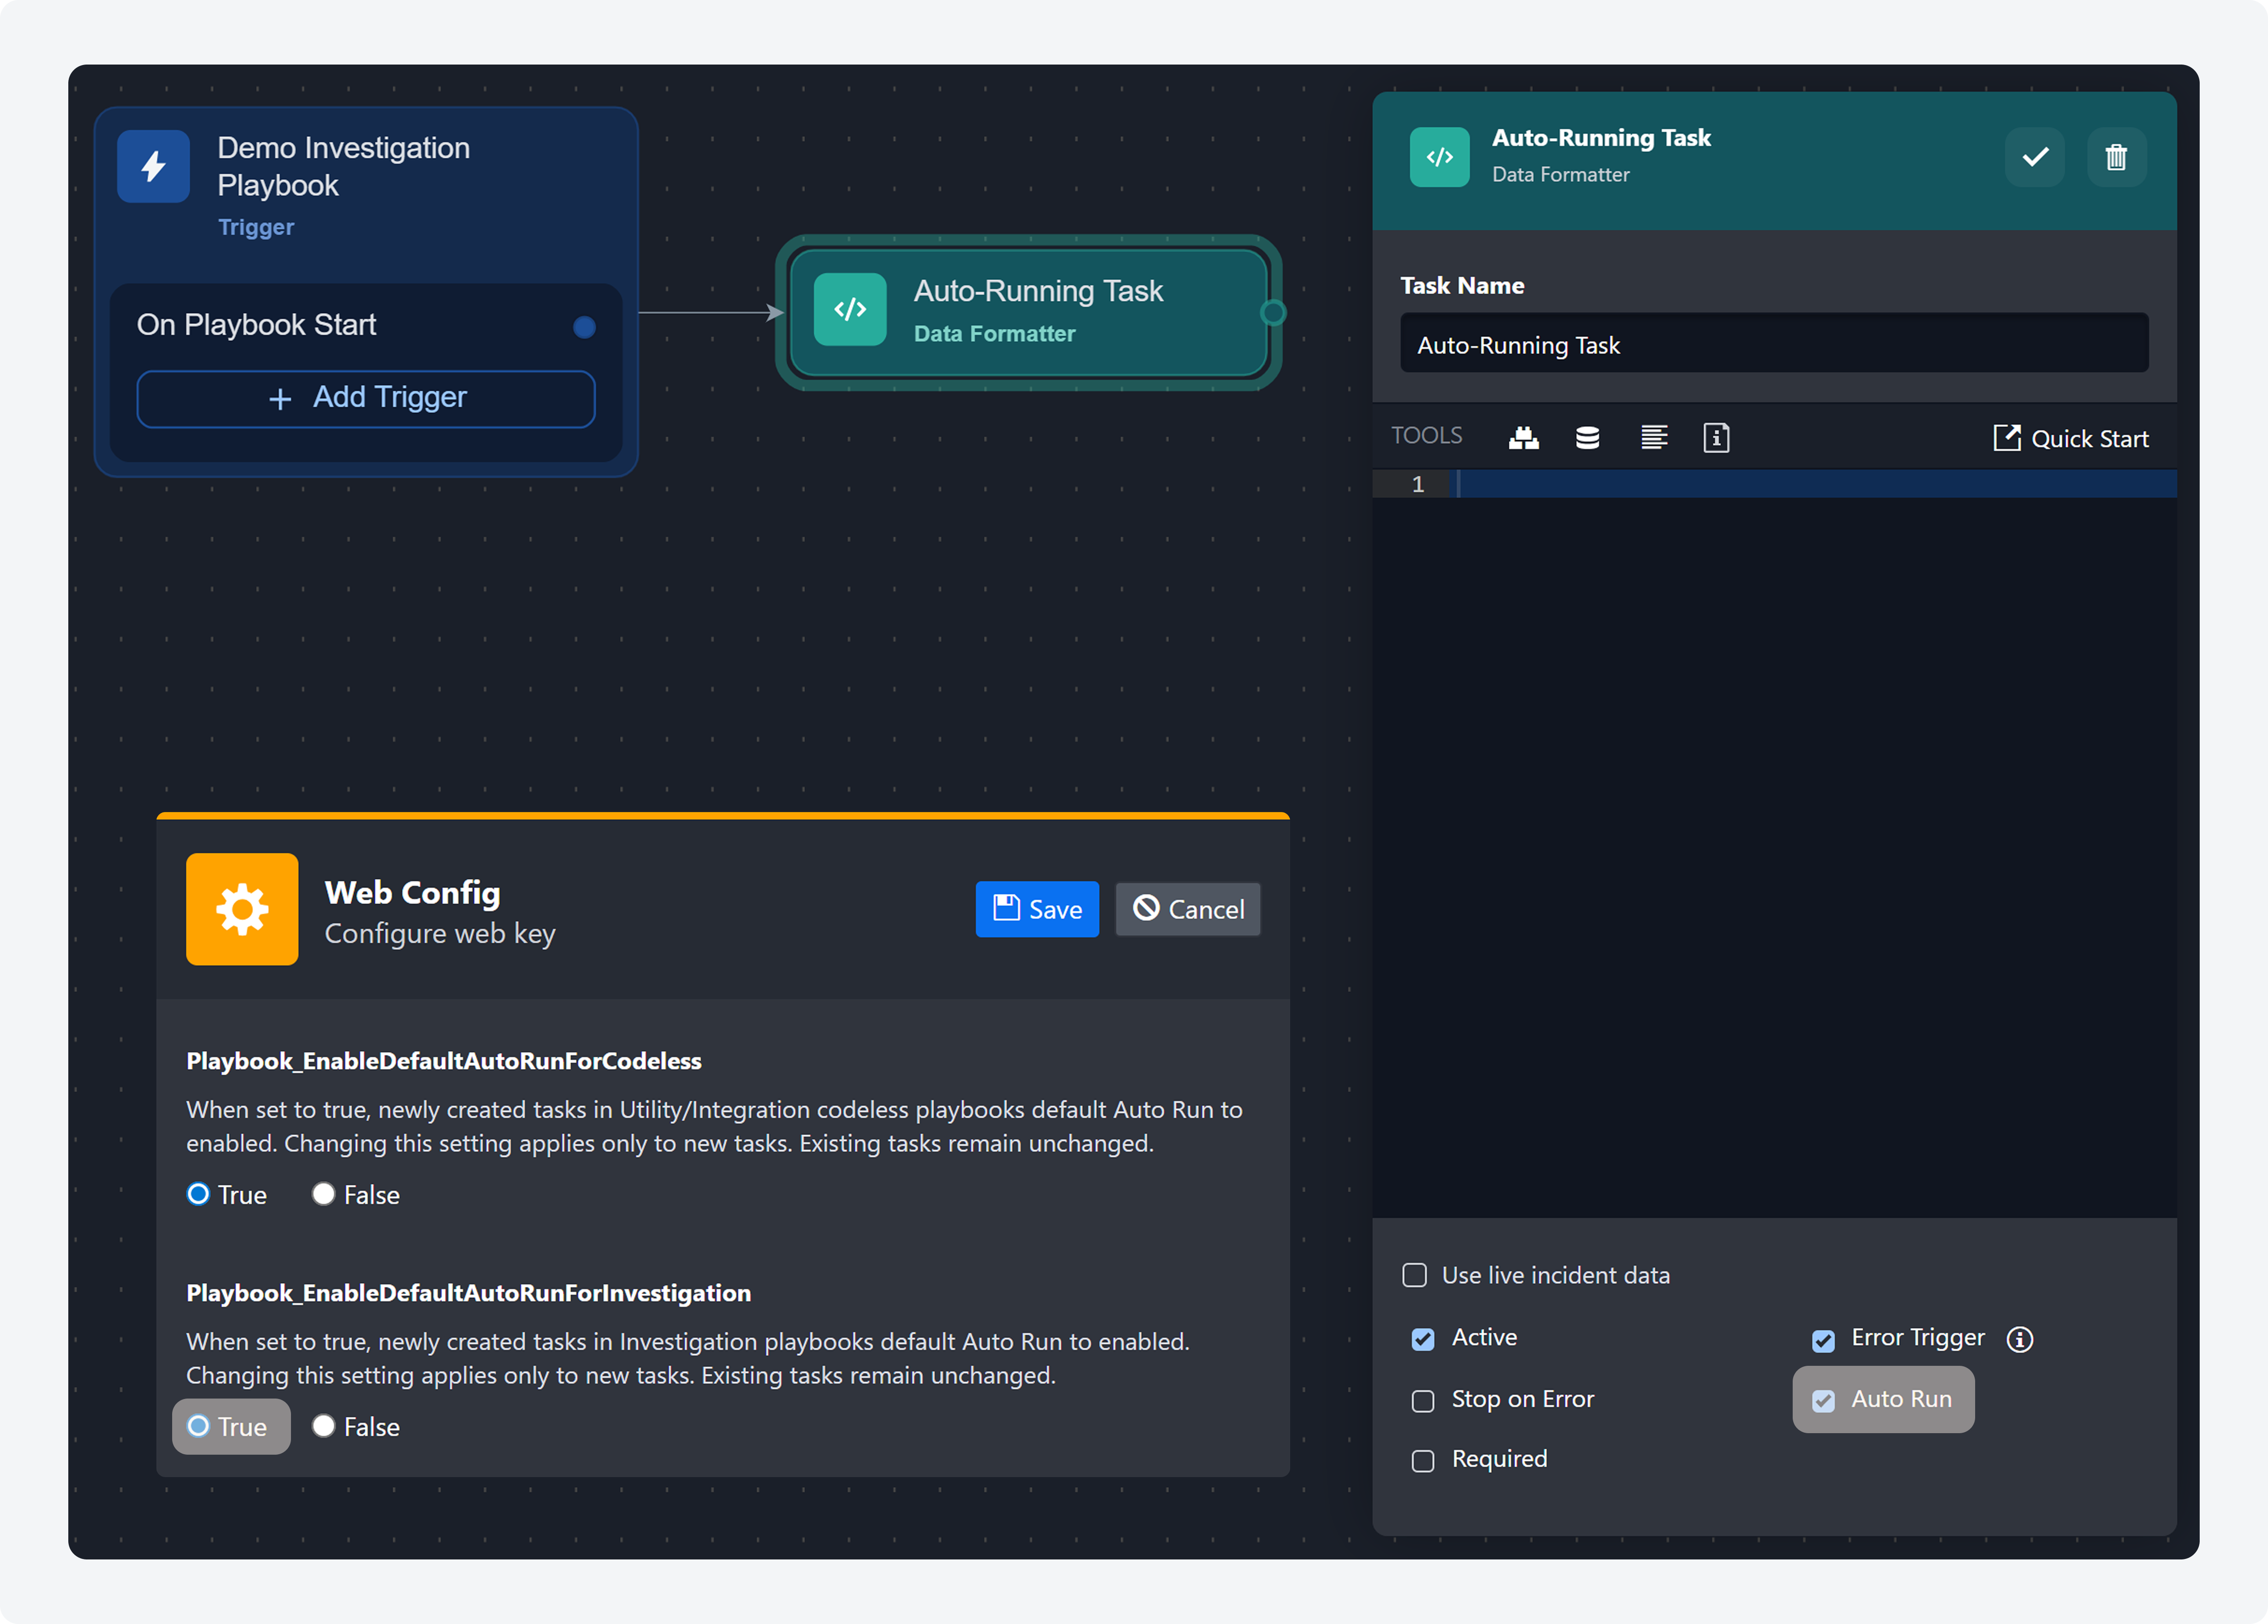The height and width of the screenshot is (1624, 2268).
Task: Cancel the Web Config changes
Action: [1188, 909]
